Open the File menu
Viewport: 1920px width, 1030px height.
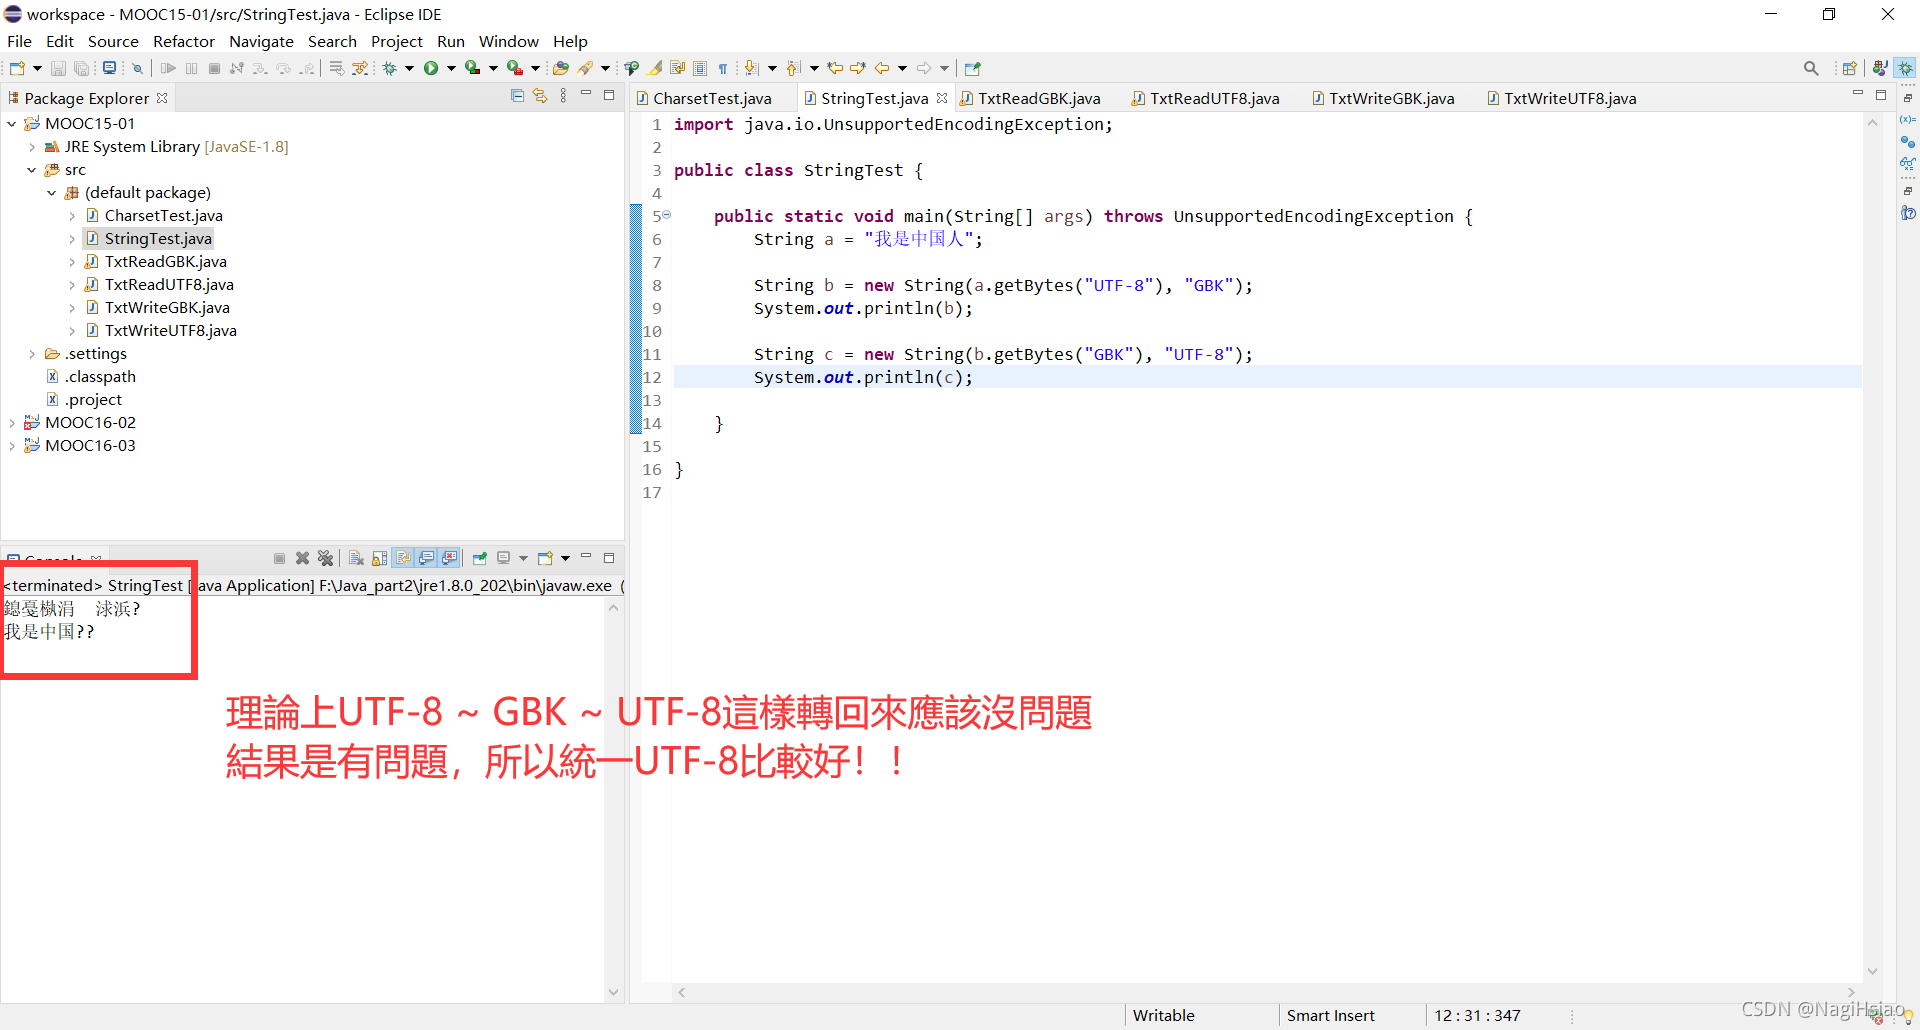point(19,41)
